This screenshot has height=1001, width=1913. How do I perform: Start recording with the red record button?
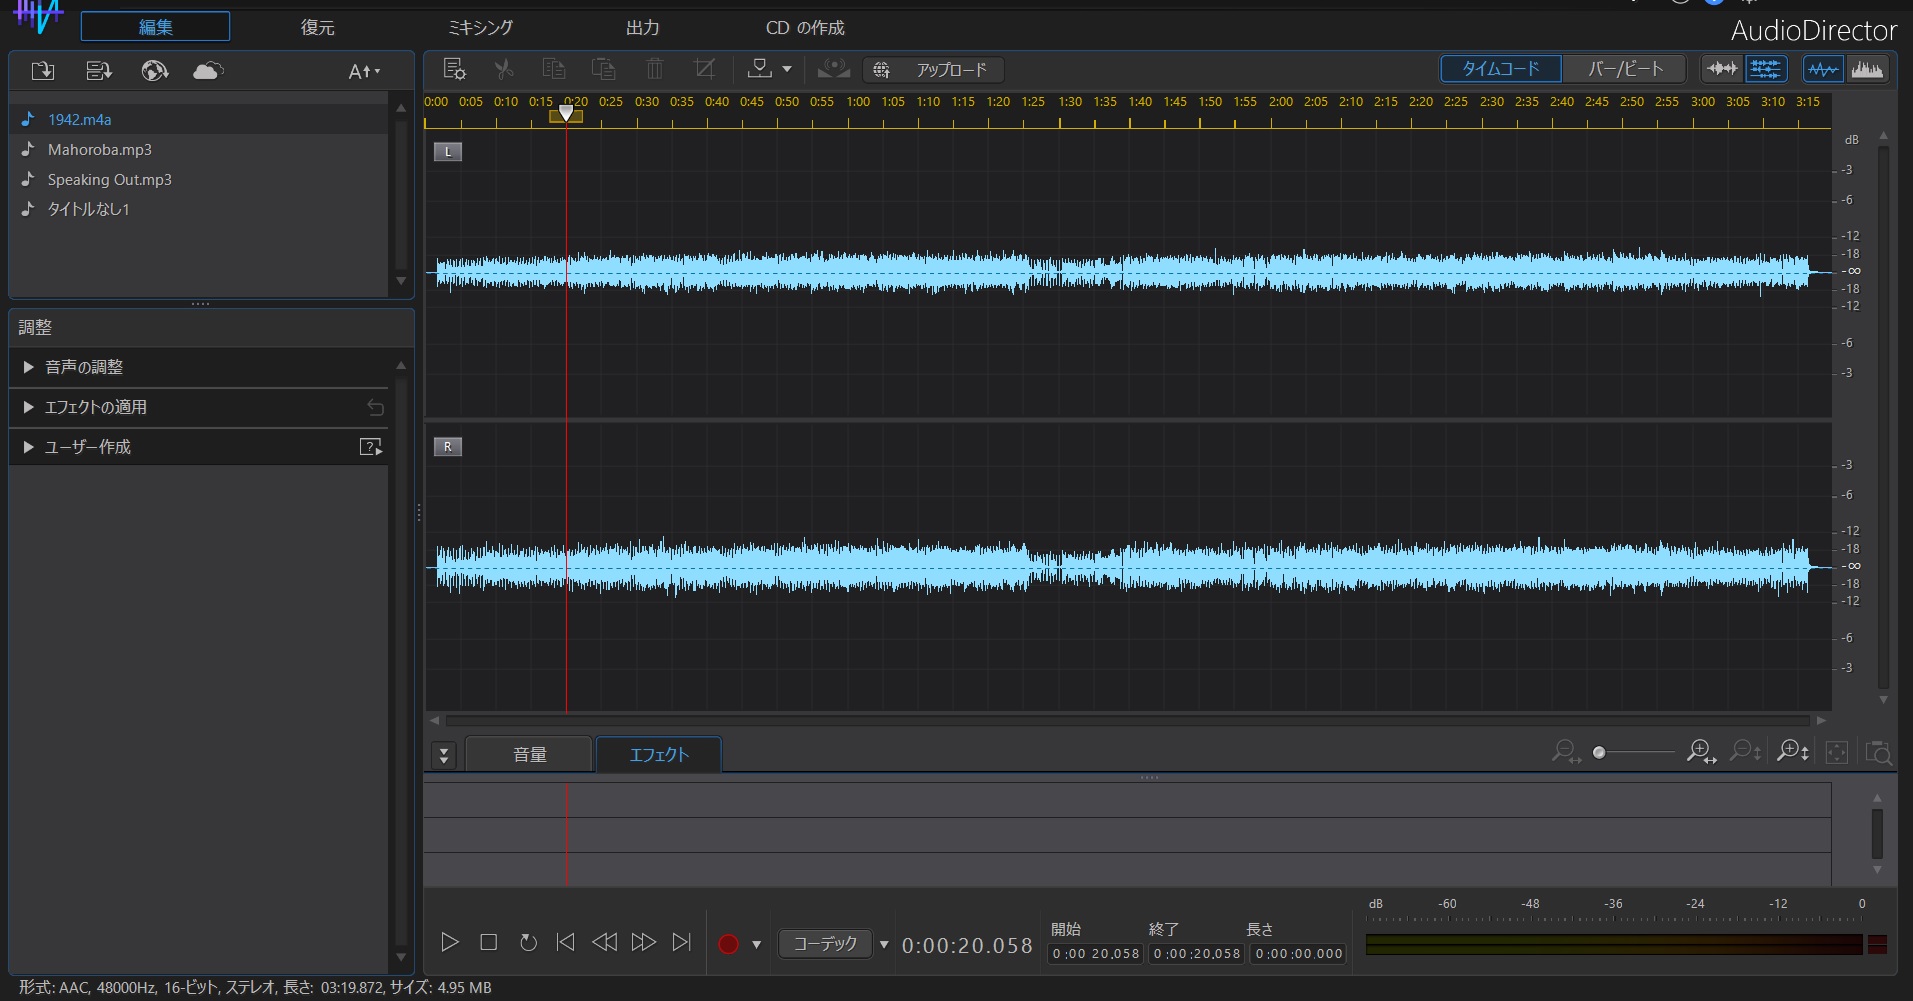(727, 943)
